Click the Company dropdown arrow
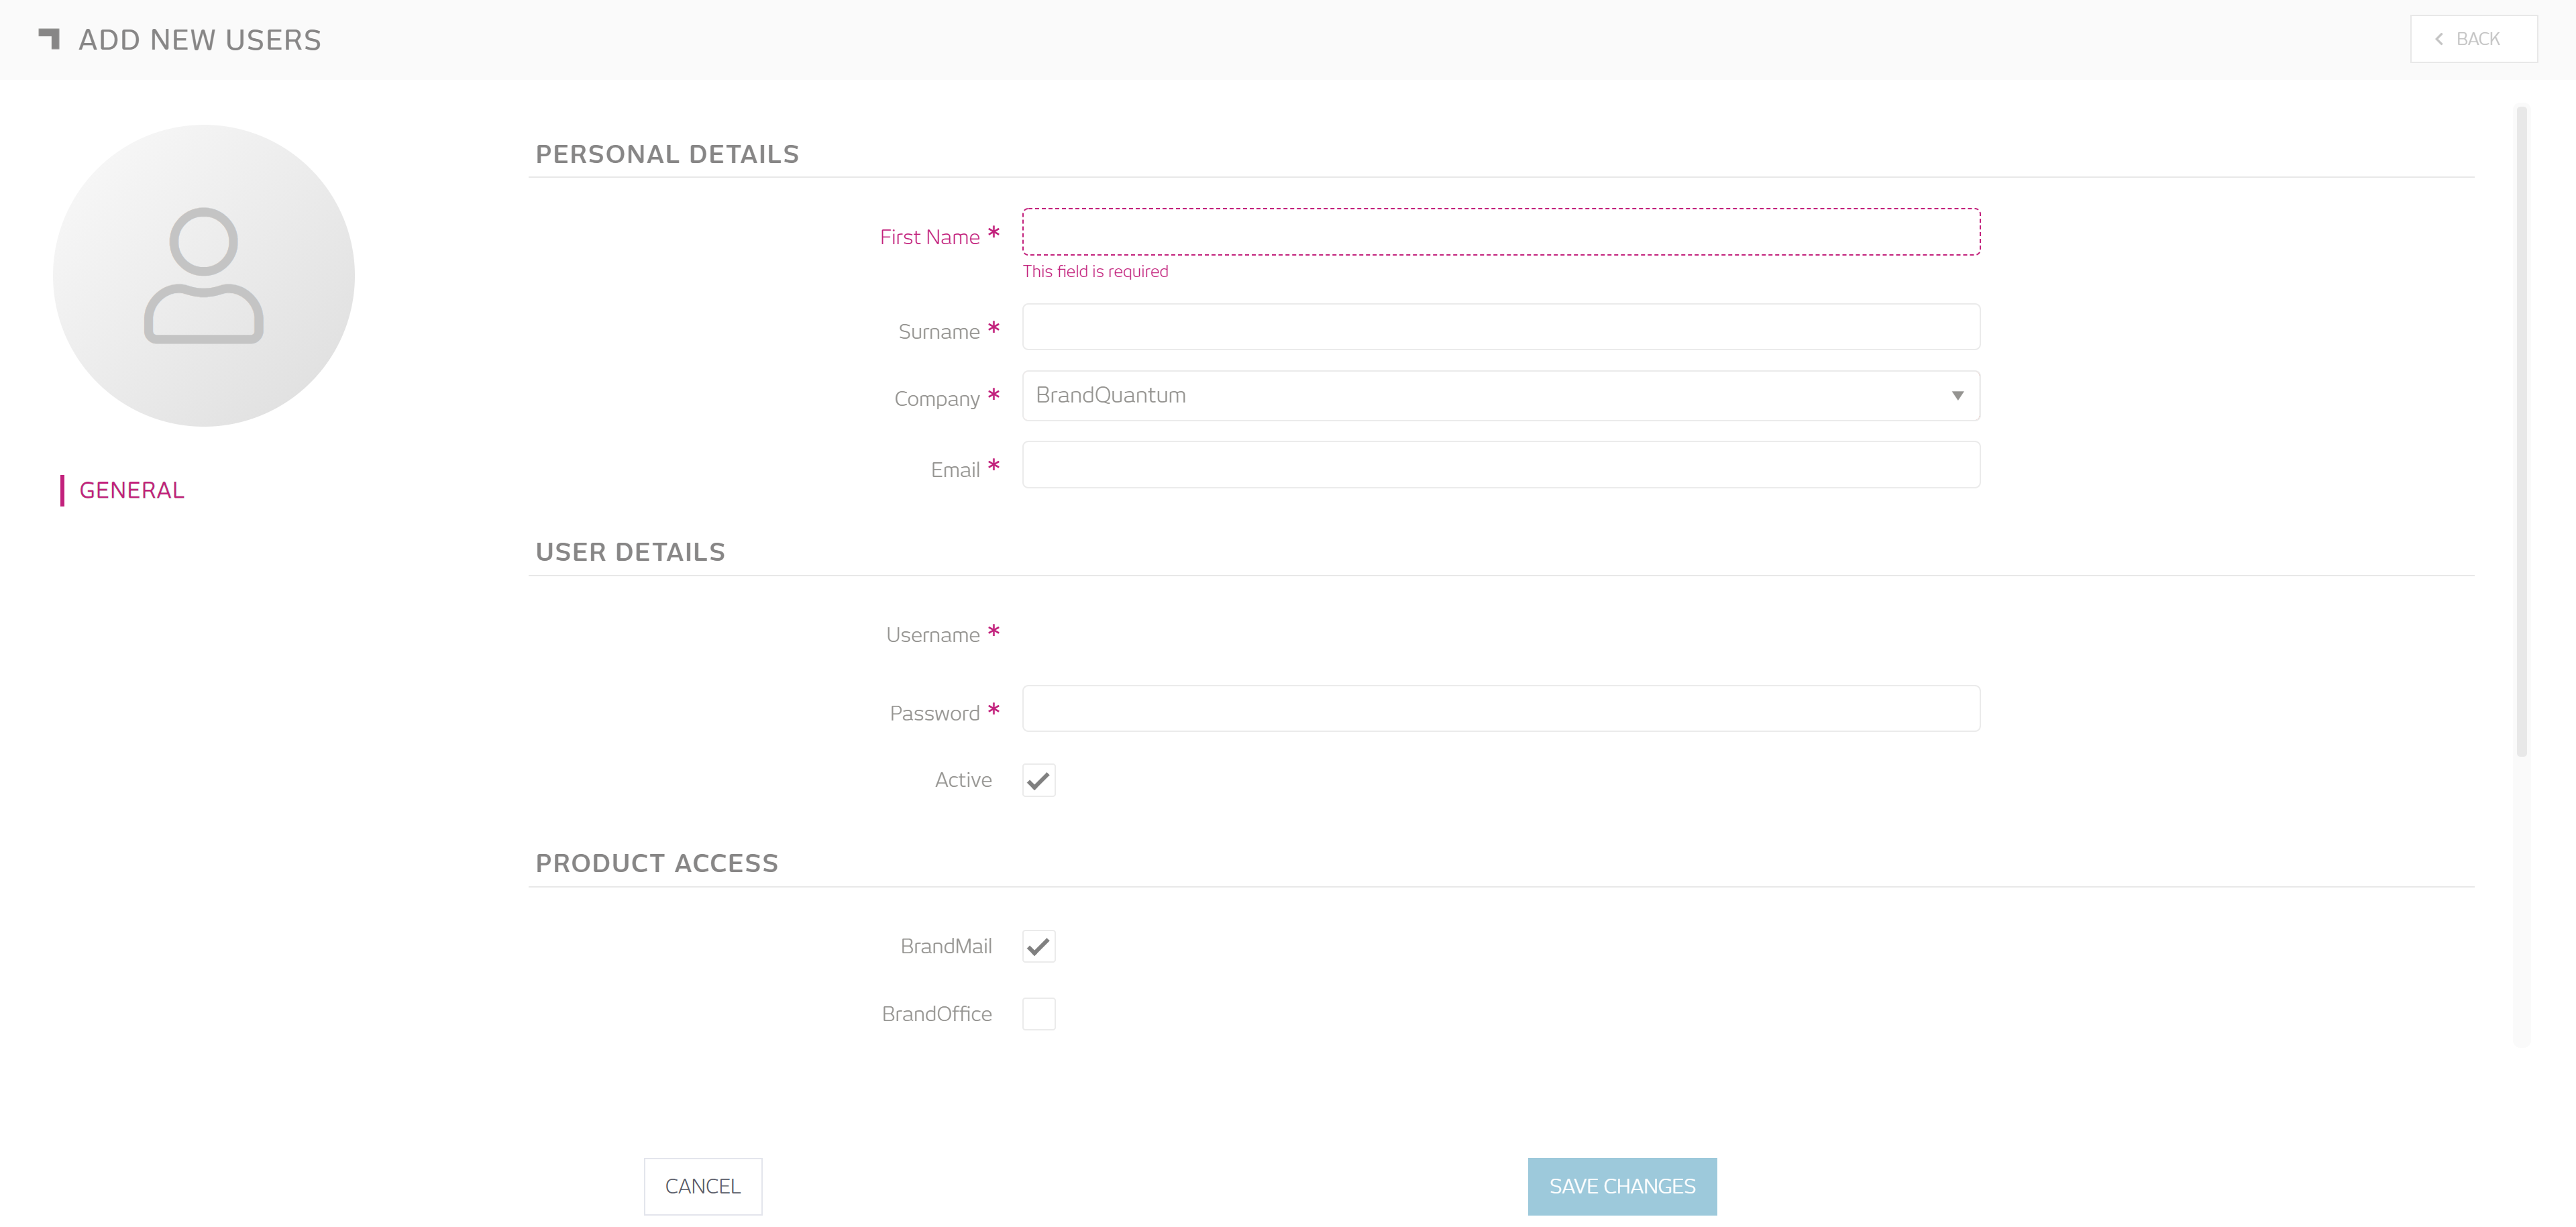Image resolution: width=2576 pixels, height=1227 pixels. point(1957,396)
